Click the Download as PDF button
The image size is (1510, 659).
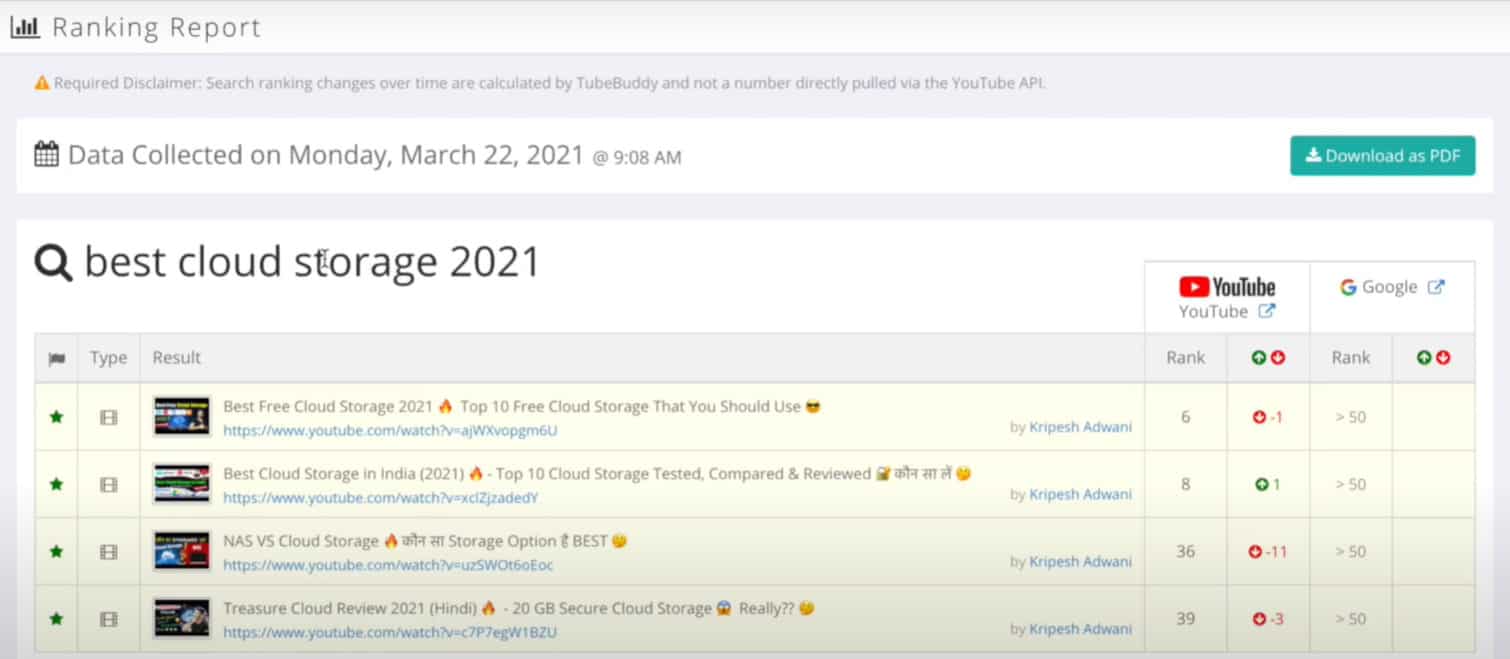pyautogui.click(x=1382, y=156)
